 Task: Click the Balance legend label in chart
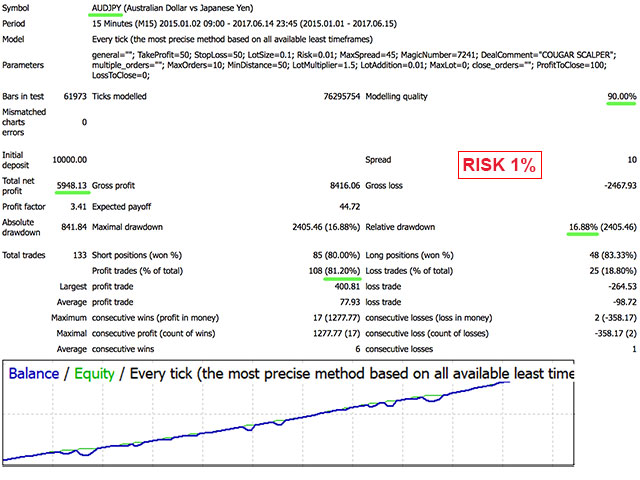click(34, 373)
